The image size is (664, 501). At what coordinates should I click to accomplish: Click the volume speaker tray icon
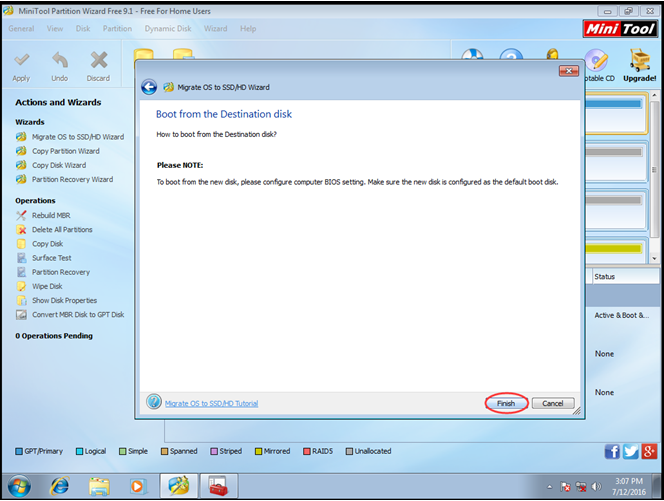[596, 487]
